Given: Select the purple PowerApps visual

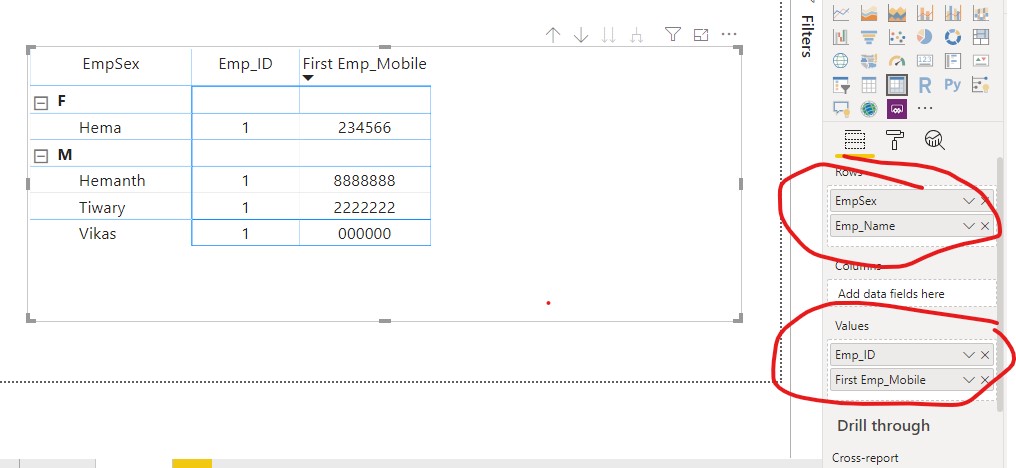Looking at the screenshot, I should pyautogui.click(x=897, y=108).
